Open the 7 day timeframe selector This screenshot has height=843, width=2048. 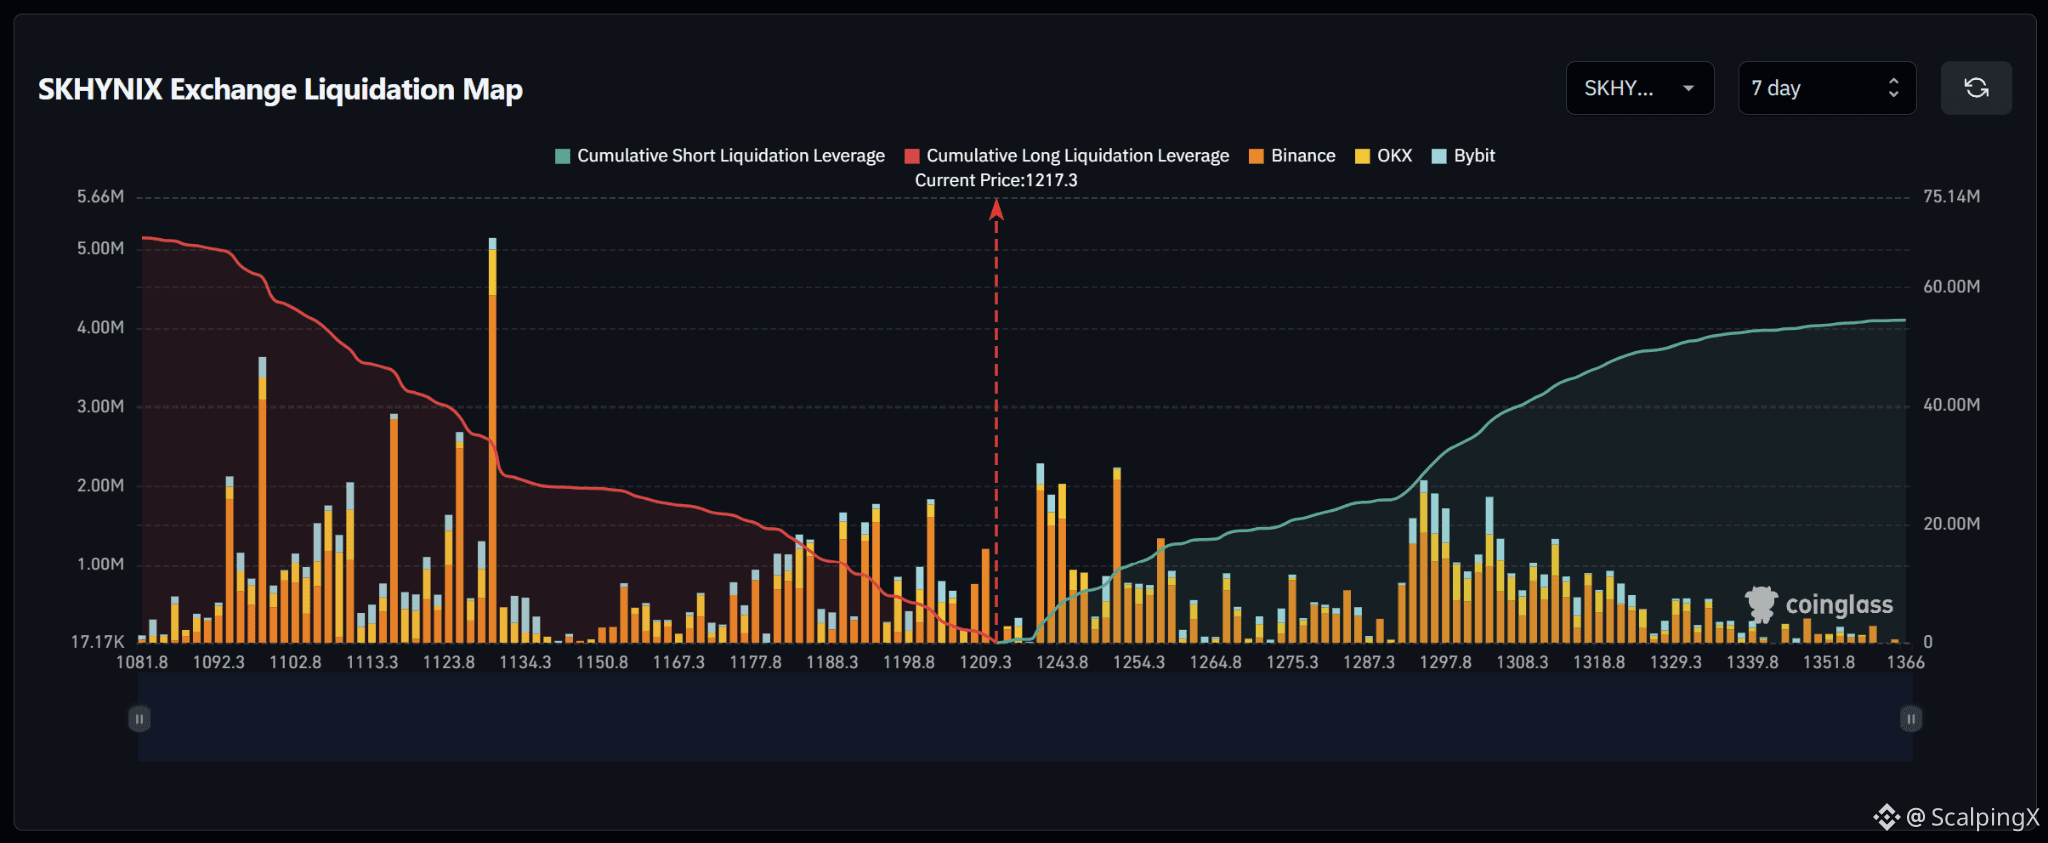tap(1827, 88)
